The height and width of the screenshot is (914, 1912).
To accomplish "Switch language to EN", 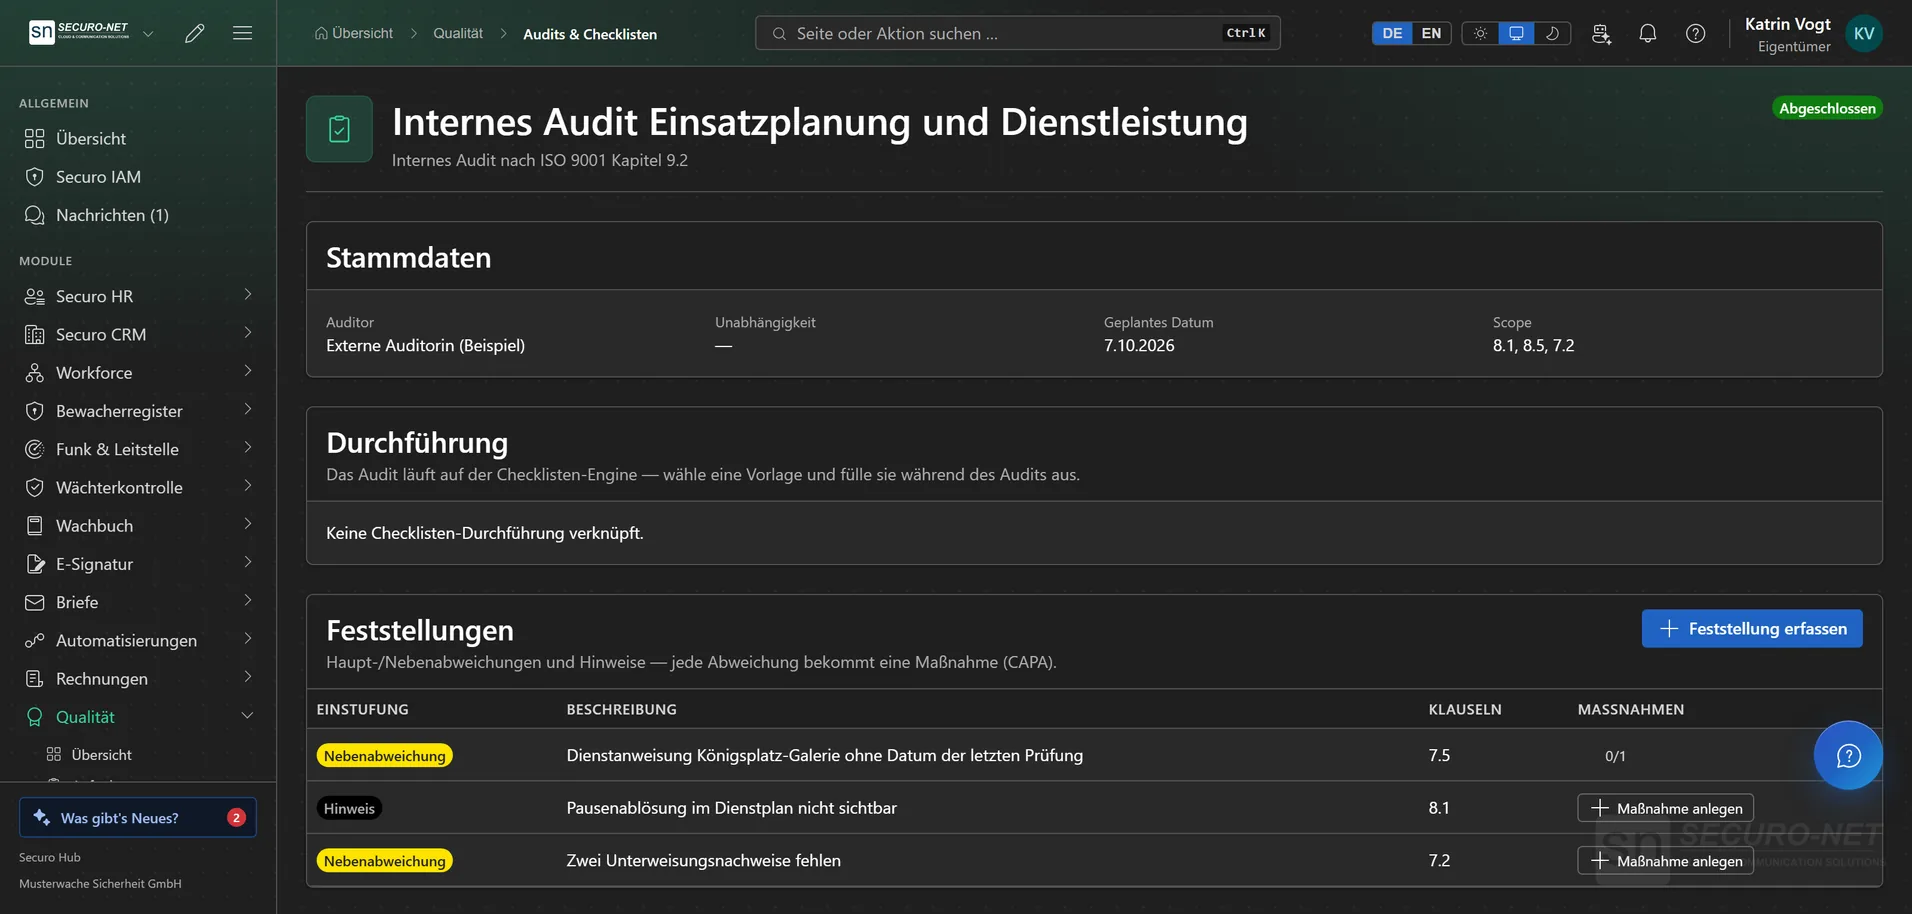I will tap(1431, 33).
